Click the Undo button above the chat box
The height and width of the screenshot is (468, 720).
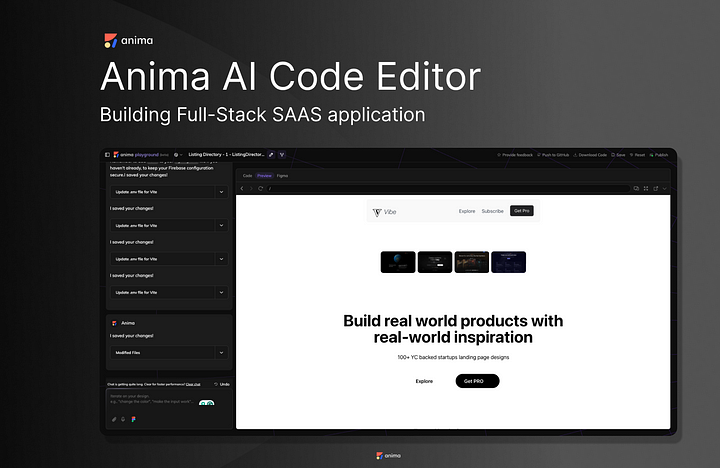pos(222,384)
